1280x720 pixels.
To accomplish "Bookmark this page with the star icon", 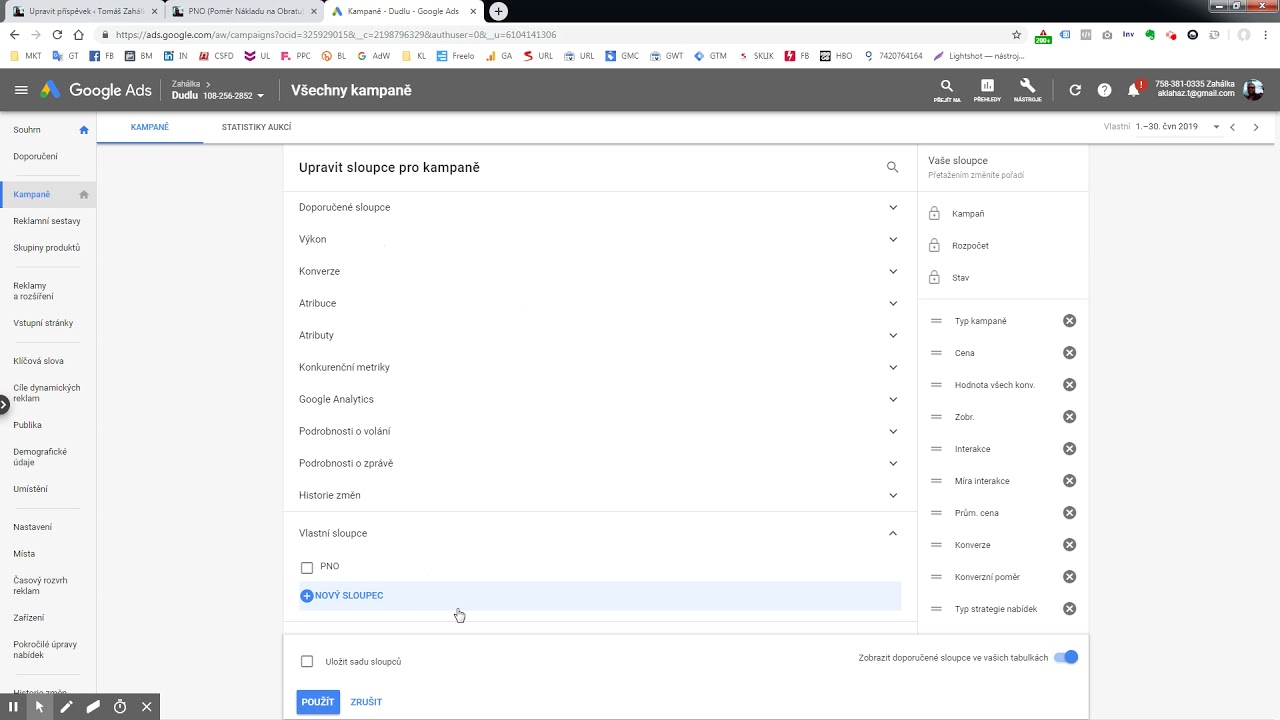I will 1016,34.
